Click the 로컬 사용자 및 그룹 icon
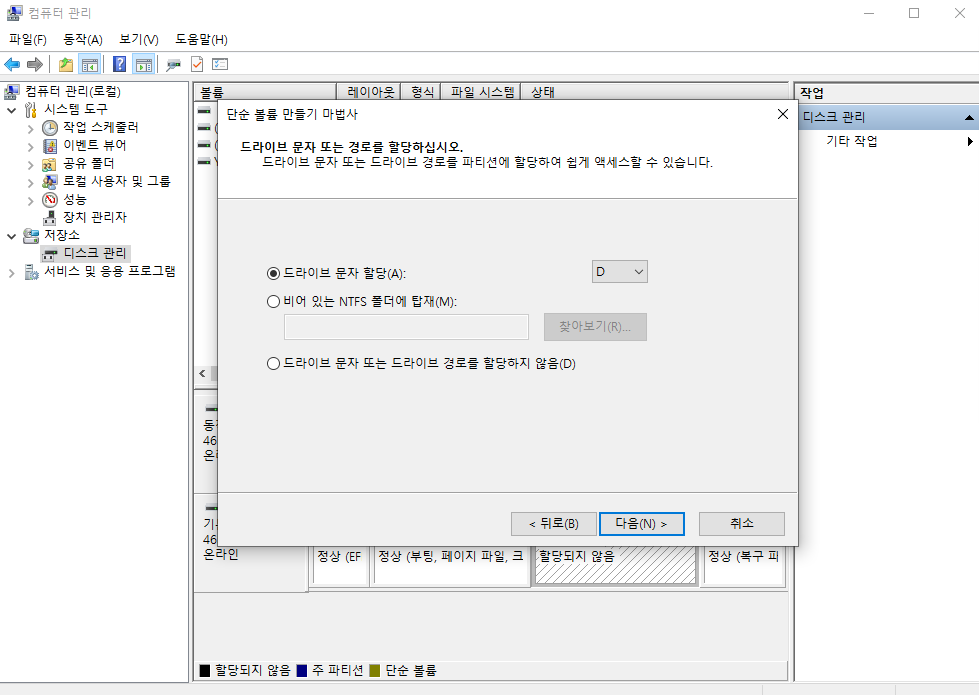The width and height of the screenshot is (979, 695). [x=50, y=182]
